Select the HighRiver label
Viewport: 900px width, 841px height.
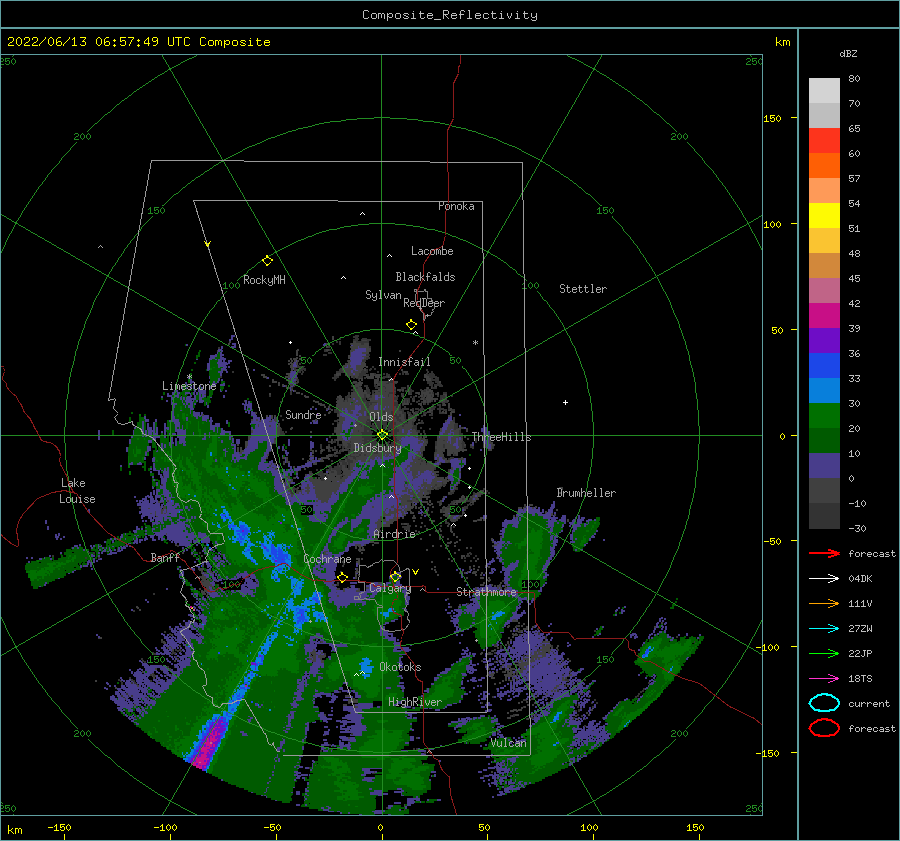point(415,702)
